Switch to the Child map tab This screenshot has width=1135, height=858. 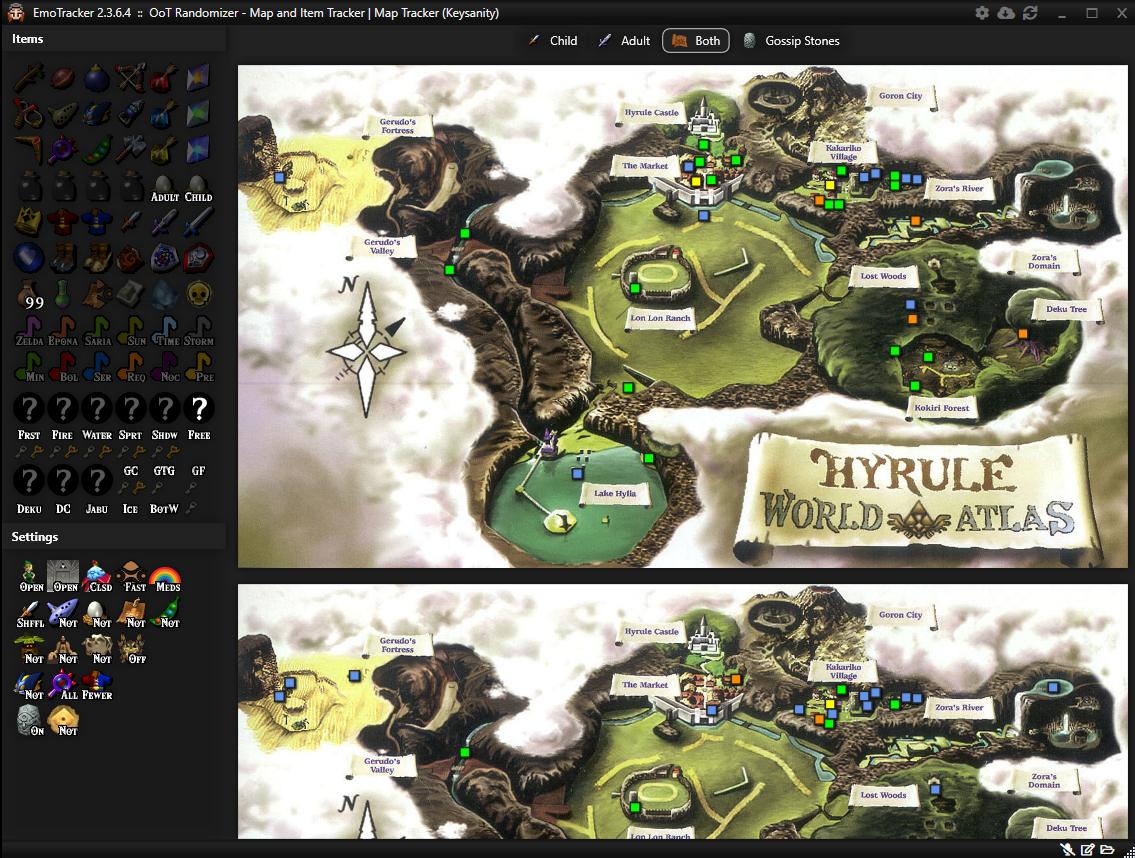(553, 41)
